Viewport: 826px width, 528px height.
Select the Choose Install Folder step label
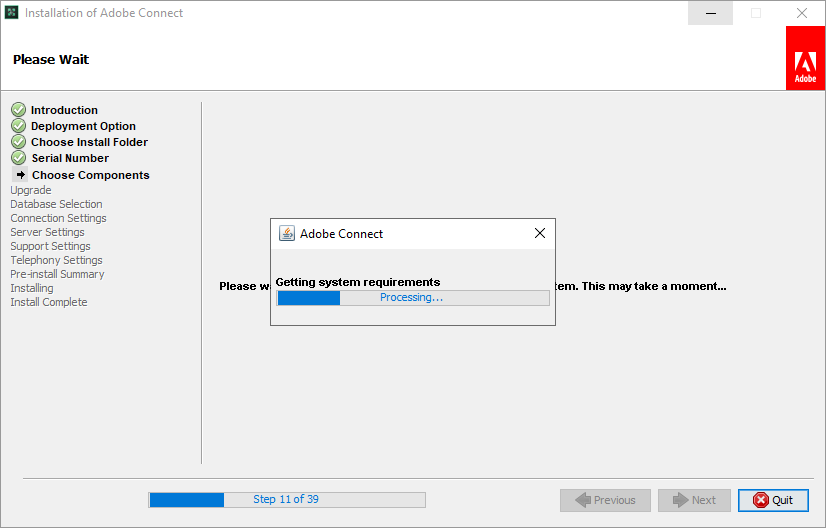(x=90, y=142)
